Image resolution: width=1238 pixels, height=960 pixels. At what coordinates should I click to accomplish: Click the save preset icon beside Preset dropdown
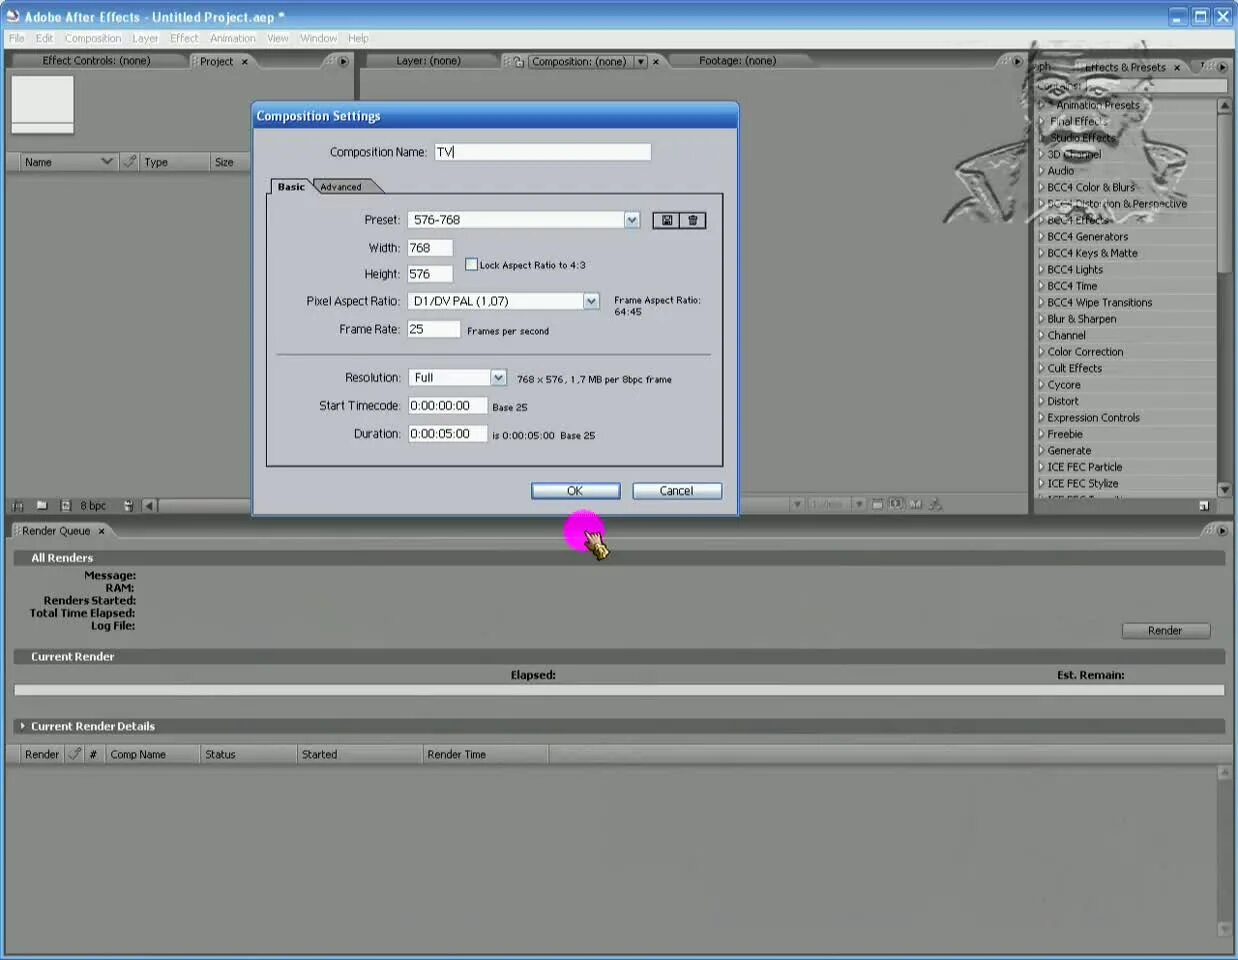click(667, 220)
